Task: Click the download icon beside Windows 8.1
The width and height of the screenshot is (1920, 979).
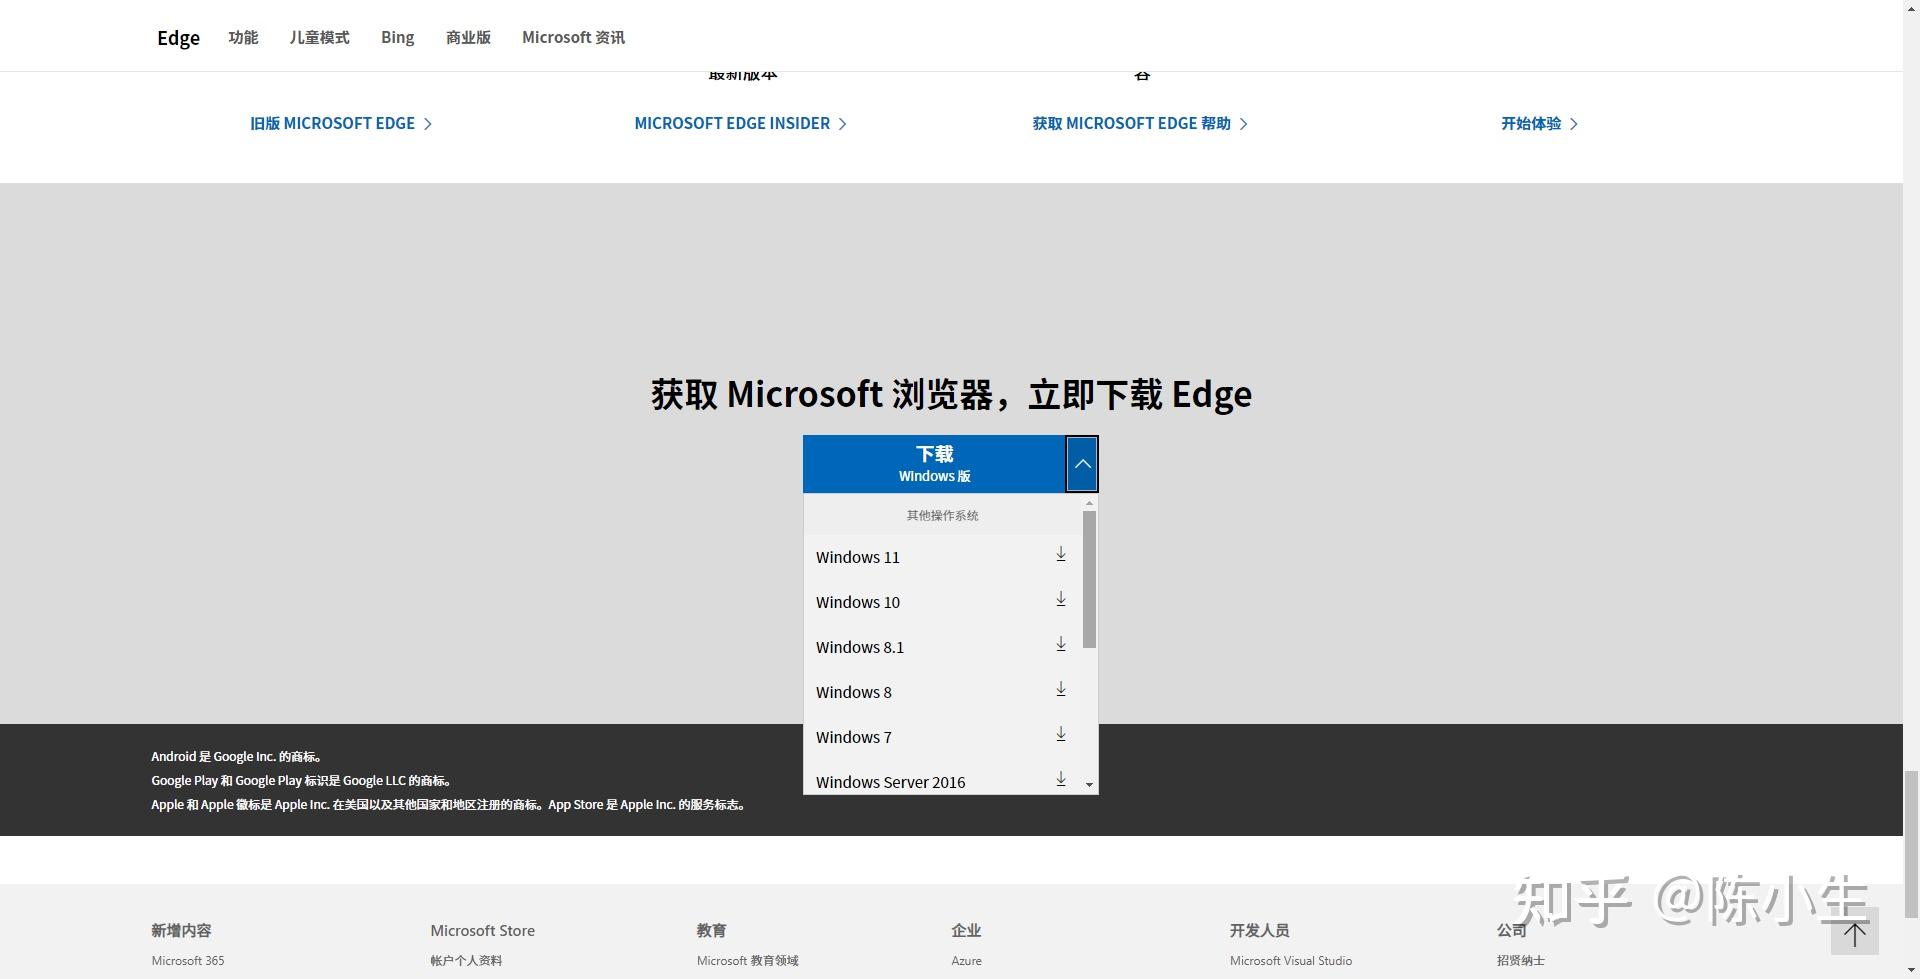Action: point(1060,645)
